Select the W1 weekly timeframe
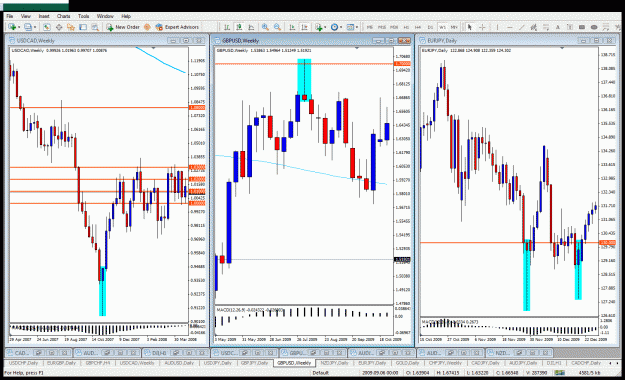625x380 pixels. point(442,27)
